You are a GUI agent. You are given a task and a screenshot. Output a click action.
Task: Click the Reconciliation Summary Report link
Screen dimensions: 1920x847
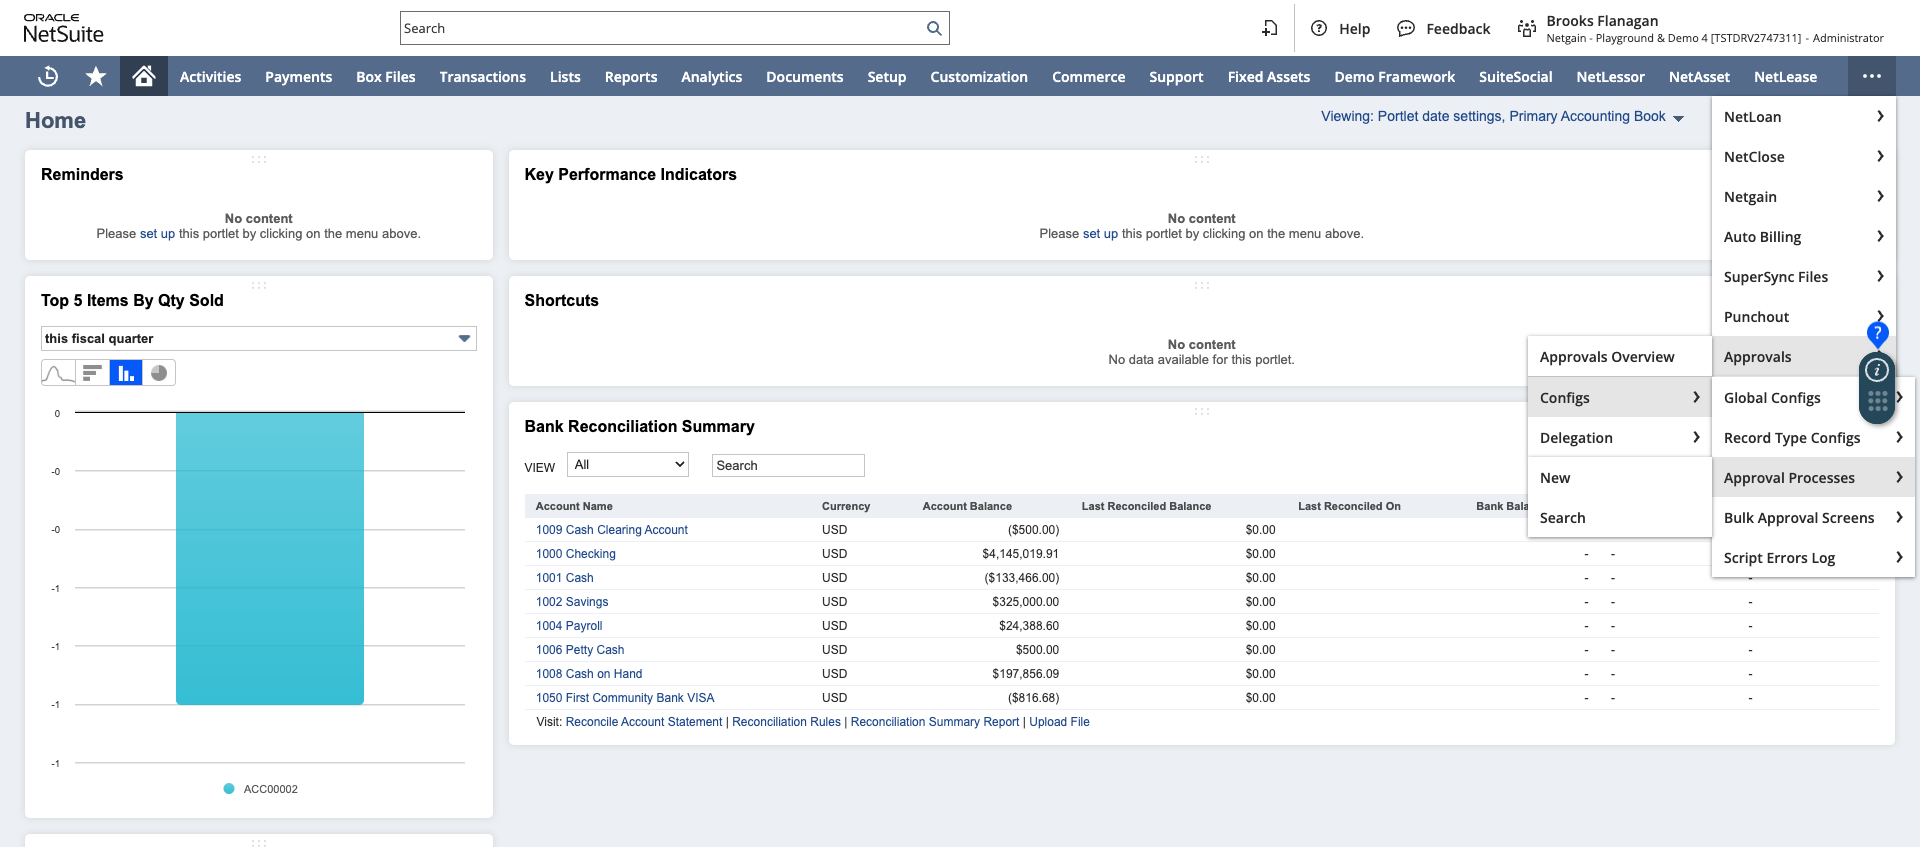point(934,722)
